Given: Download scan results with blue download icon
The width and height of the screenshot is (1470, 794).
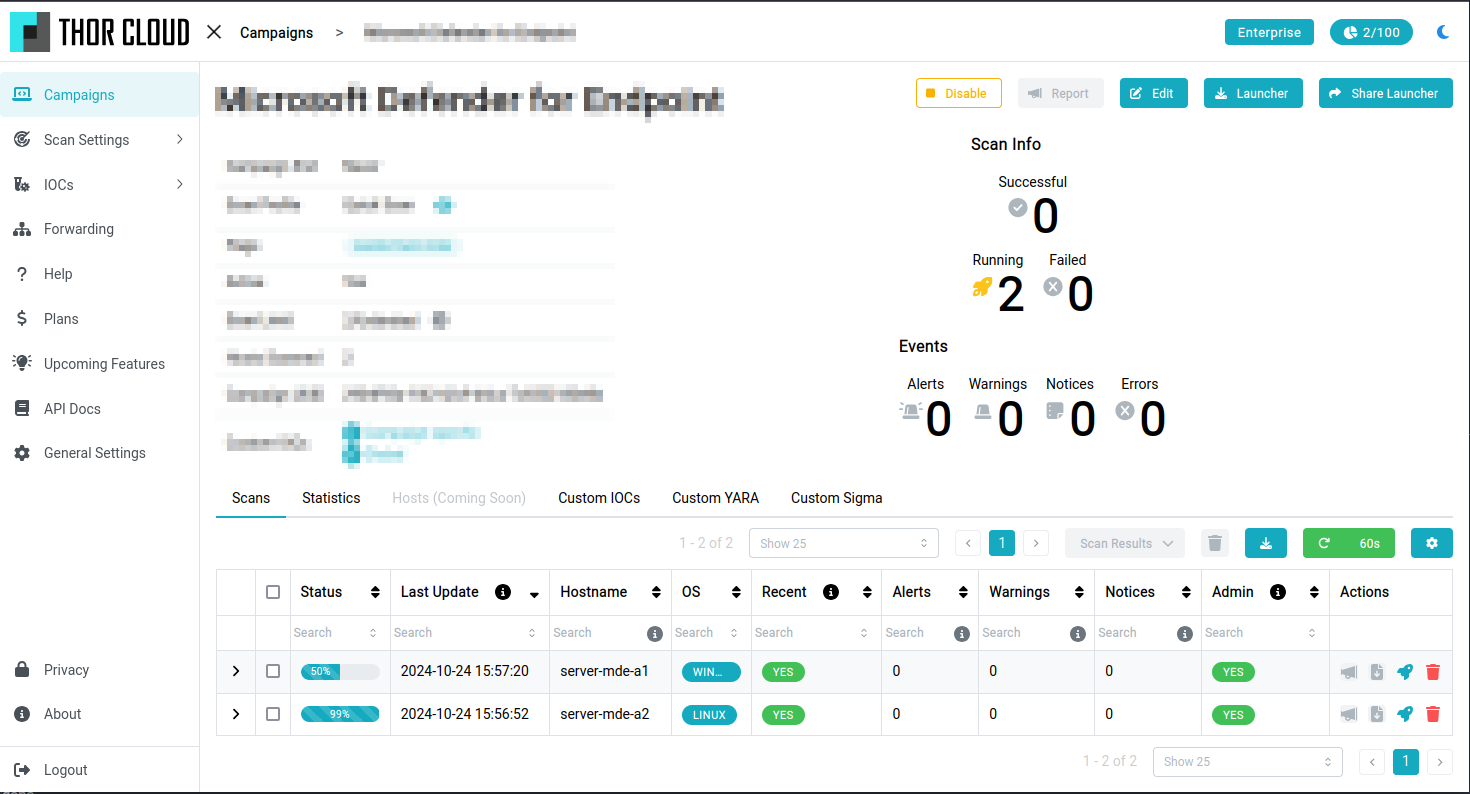Looking at the screenshot, I should point(1266,543).
